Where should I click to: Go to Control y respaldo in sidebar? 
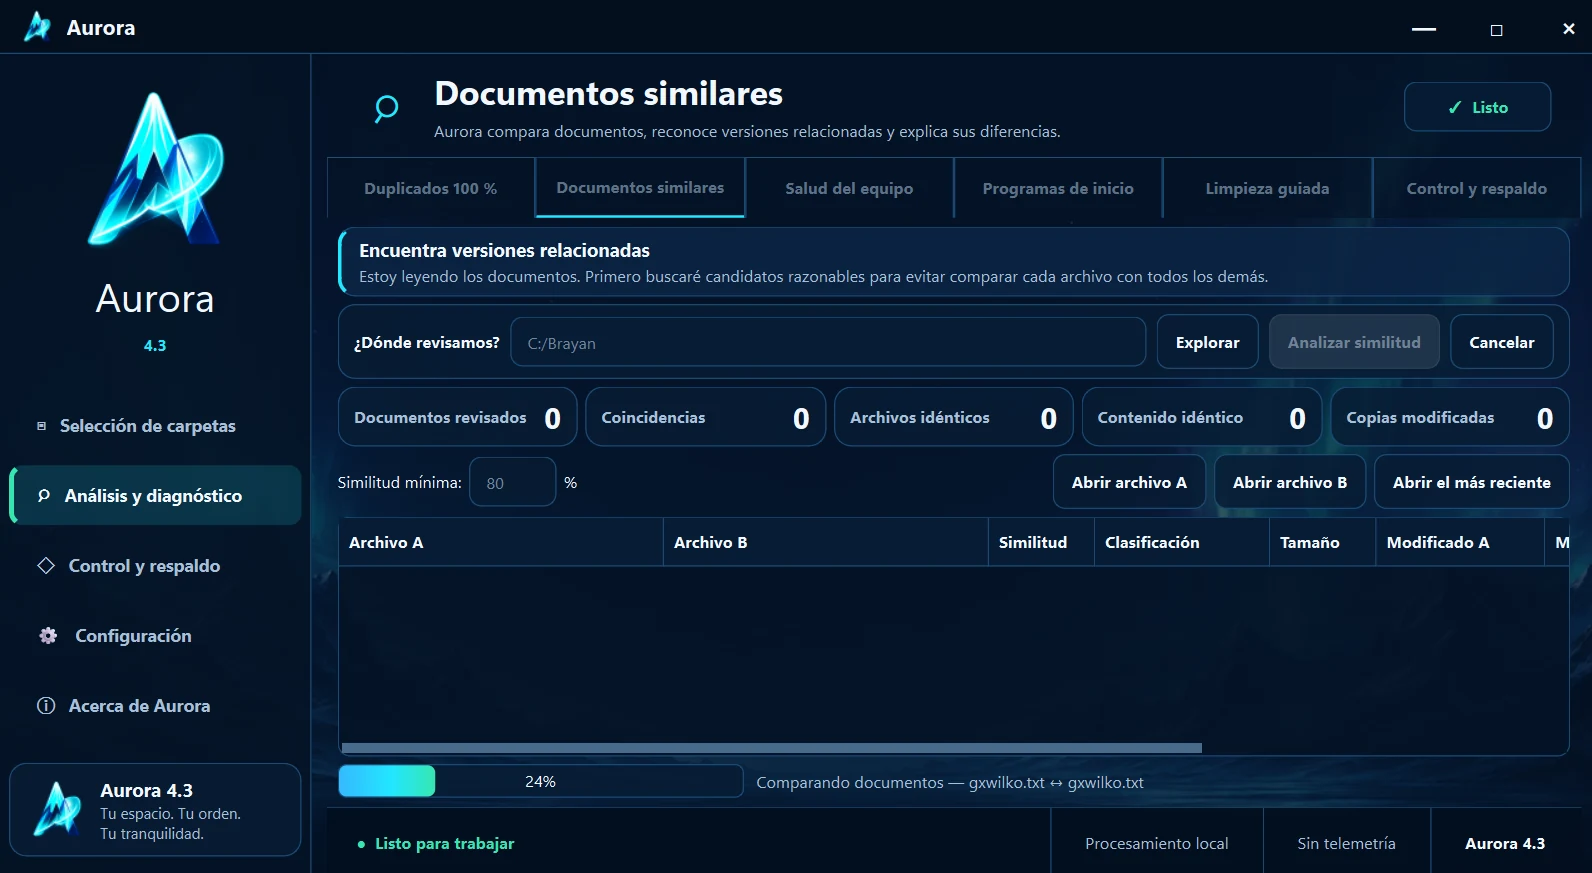(x=155, y=565)
